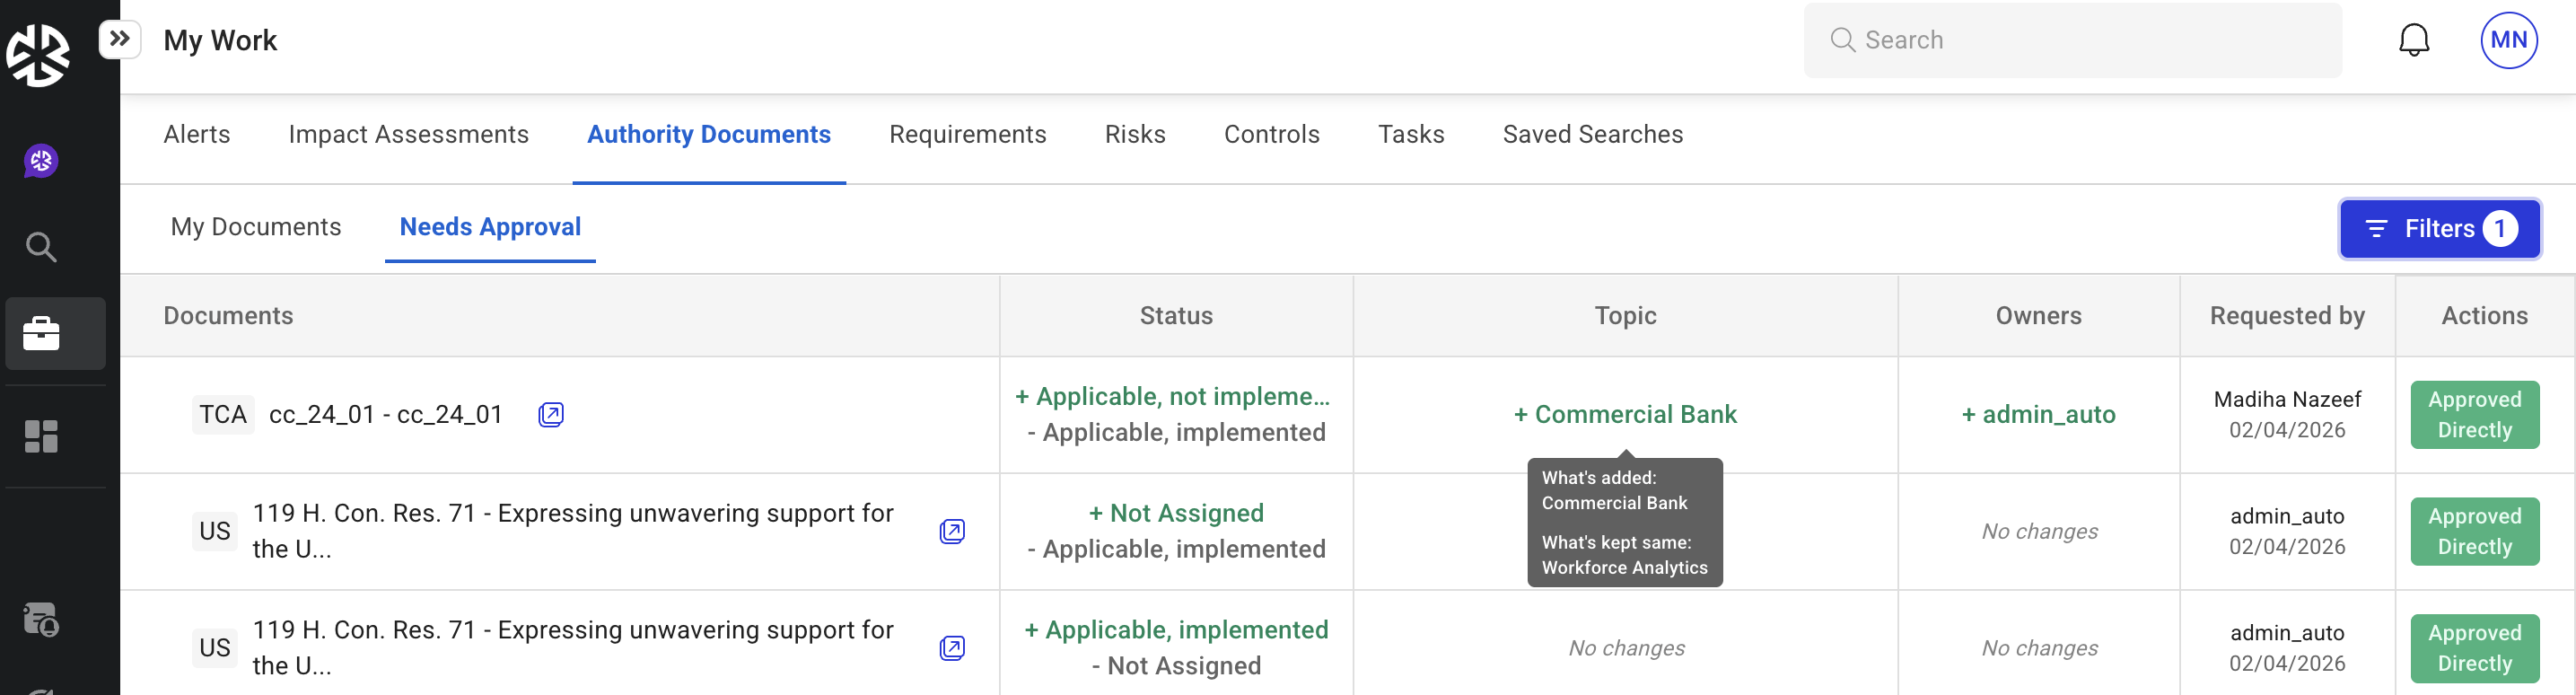Open the sidebar search magnifier icon

pos(41,246)
